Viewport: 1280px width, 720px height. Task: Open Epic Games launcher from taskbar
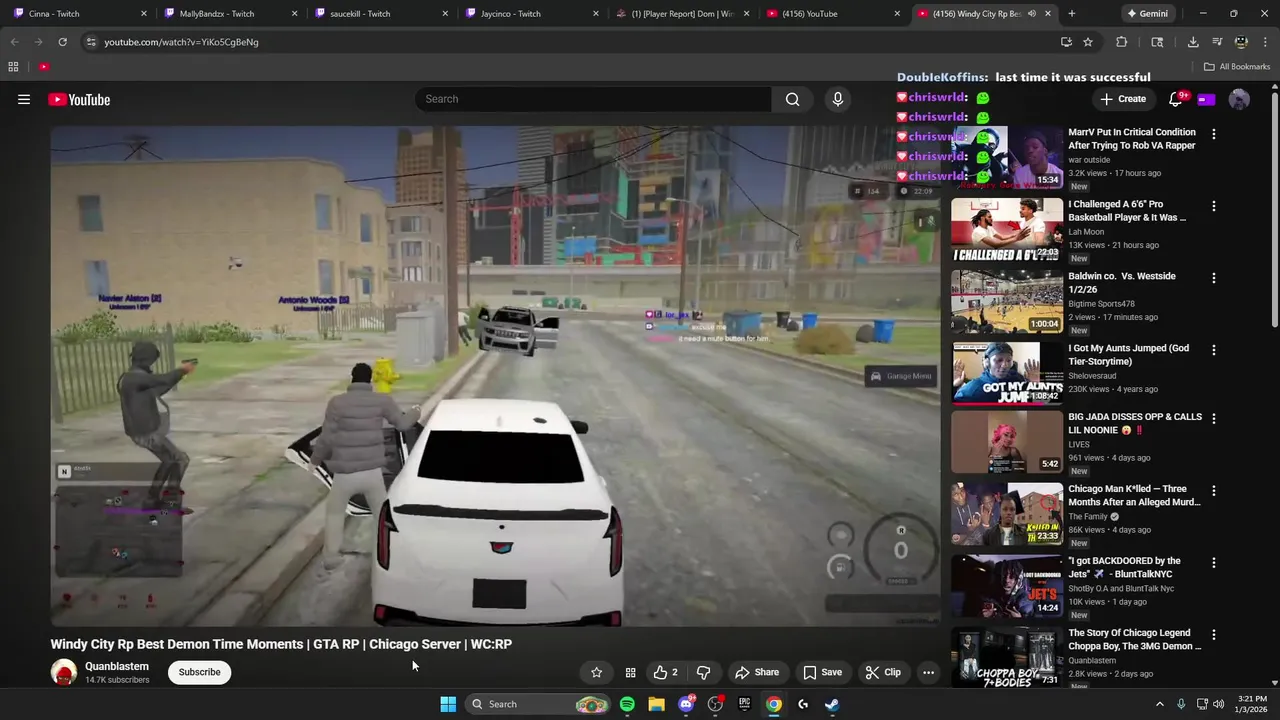tap(744, 704)
